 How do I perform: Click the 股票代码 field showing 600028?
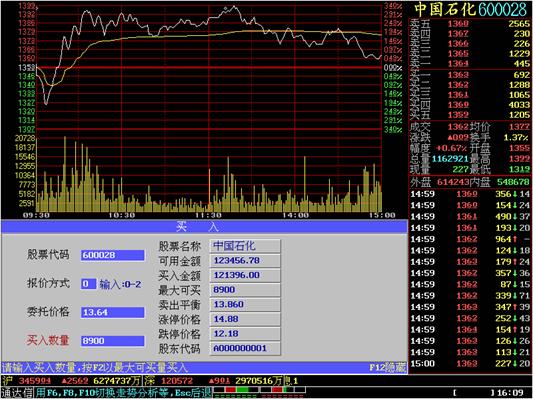113,255
